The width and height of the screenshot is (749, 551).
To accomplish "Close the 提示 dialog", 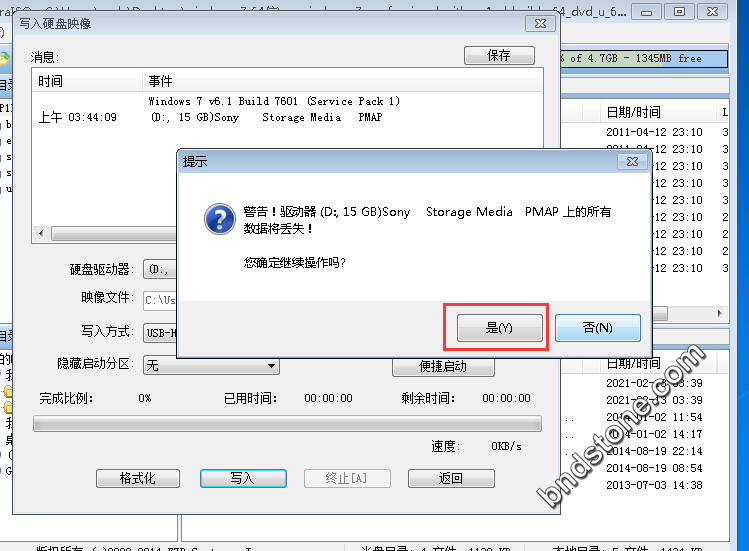I will pyautogui.click(x=632, y=162).
